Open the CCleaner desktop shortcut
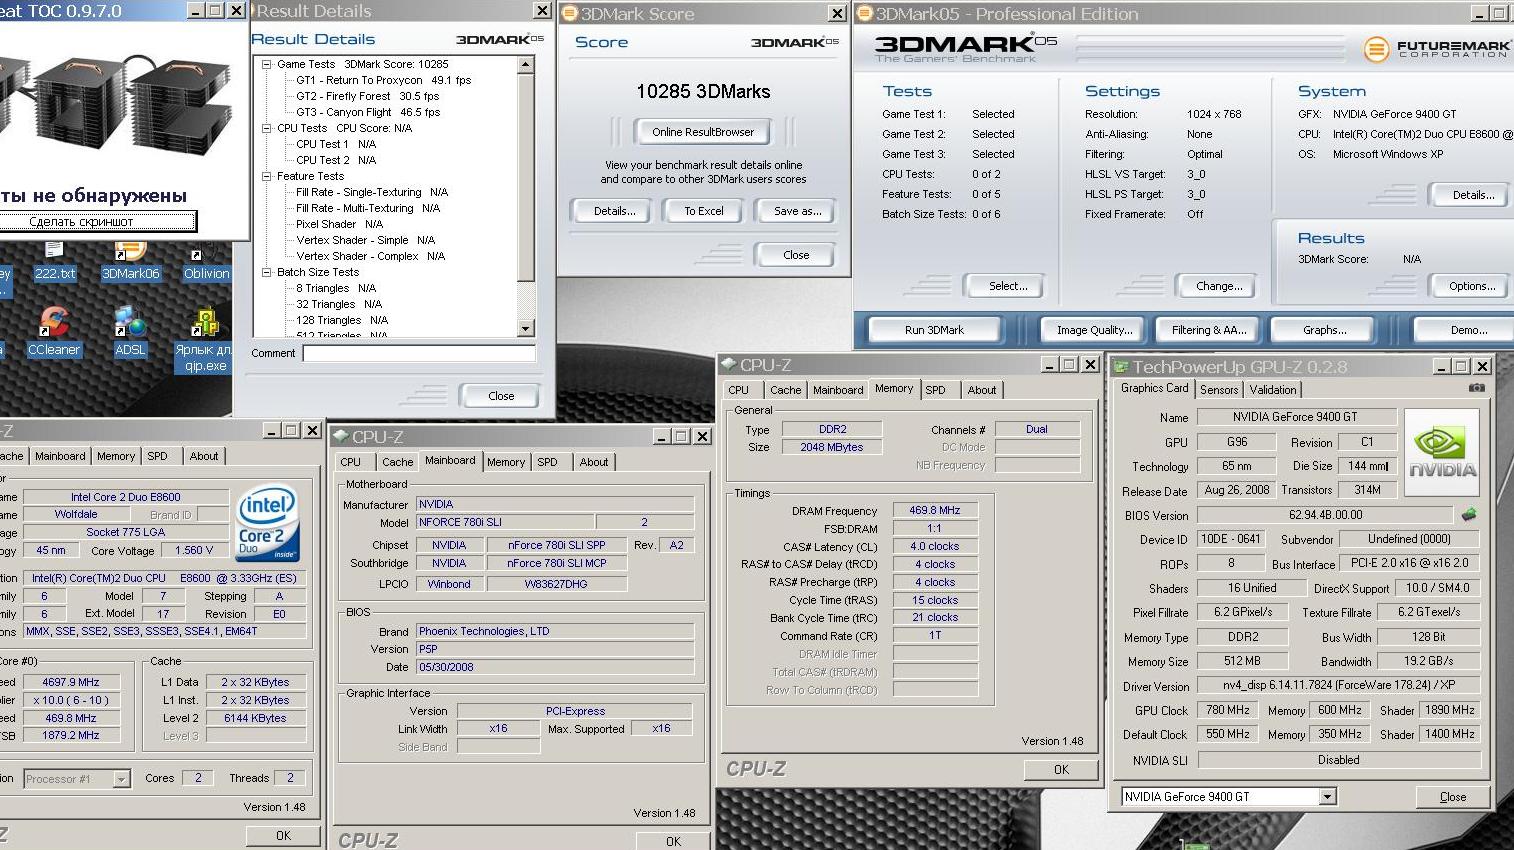The height and width of the screenshot is (850, 1514). tap(53, 331)
